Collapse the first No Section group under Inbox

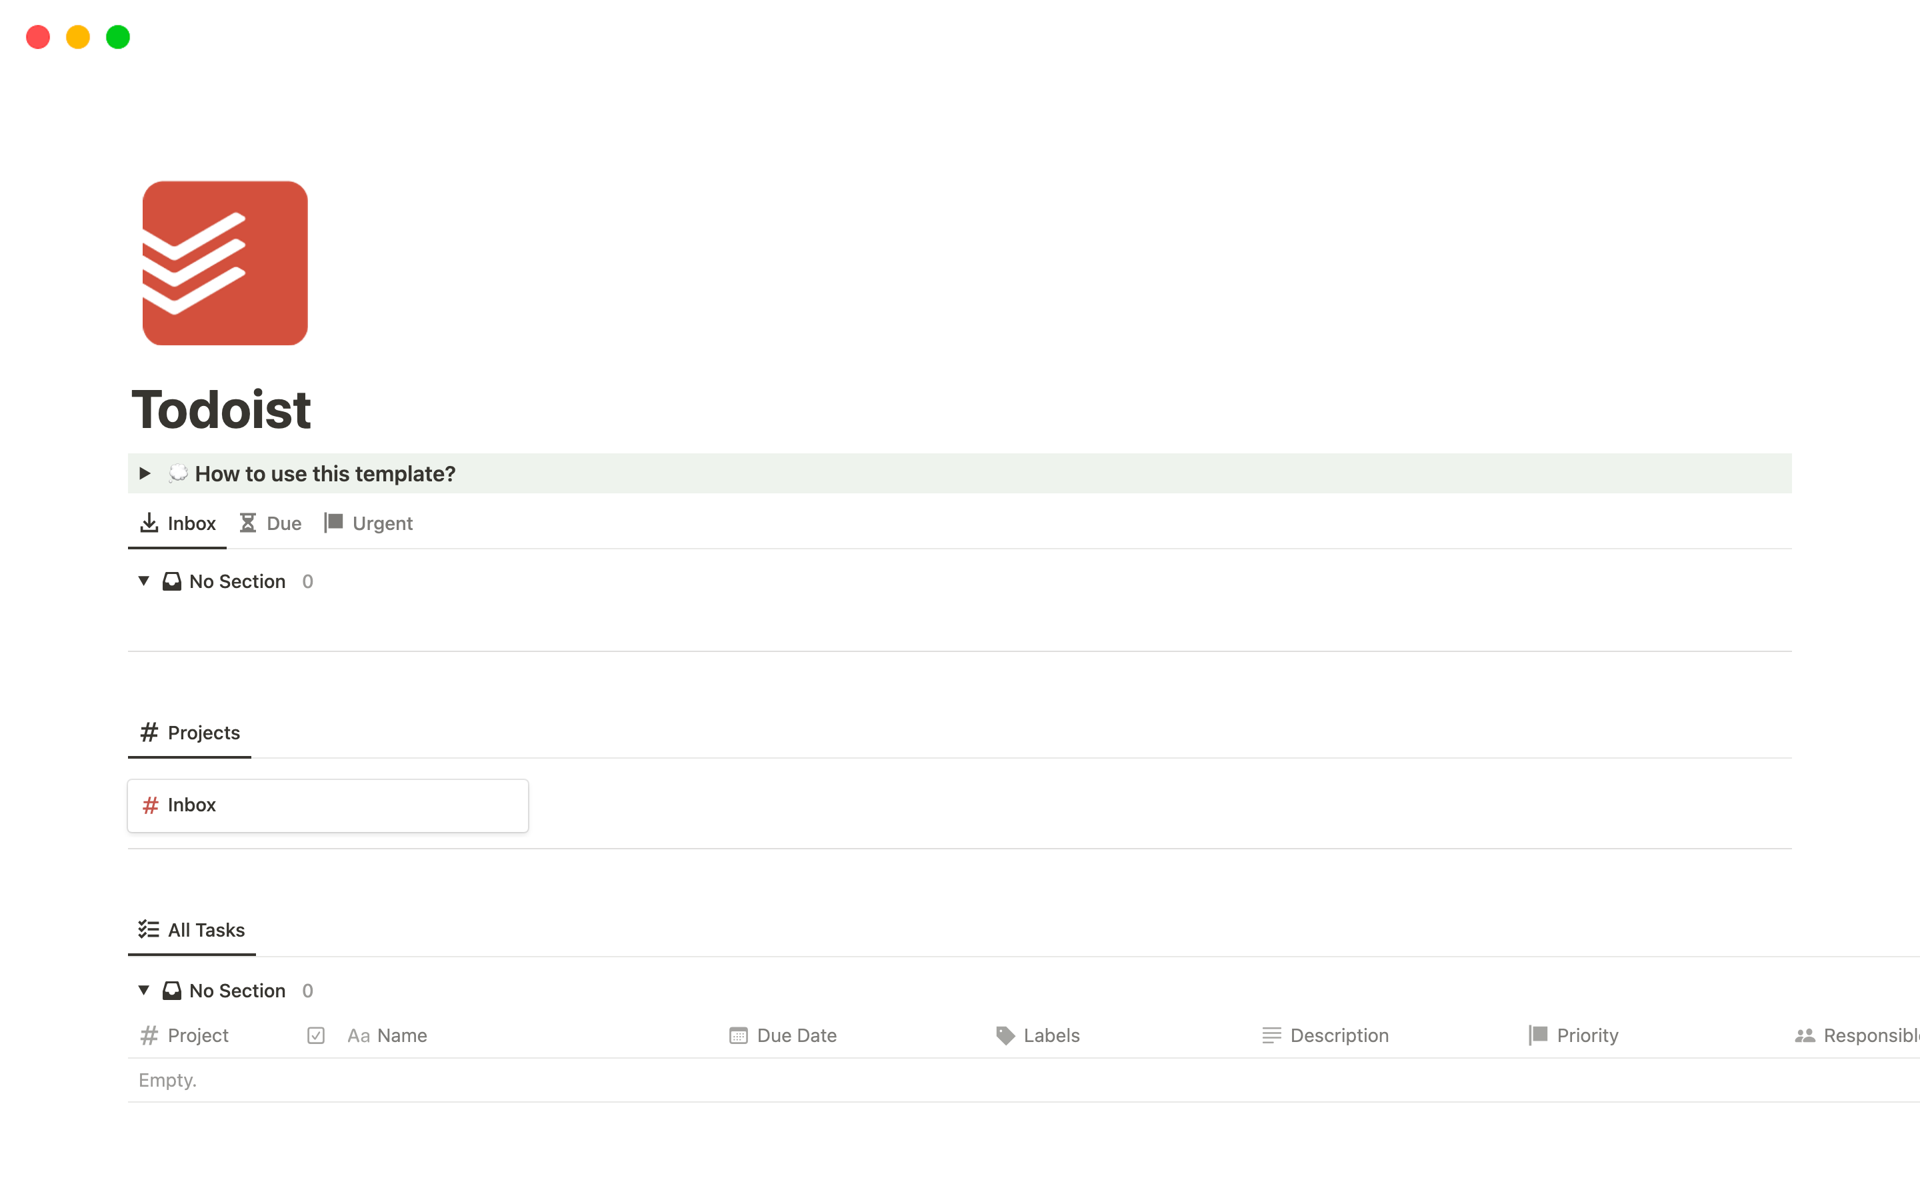click(144, 581)
